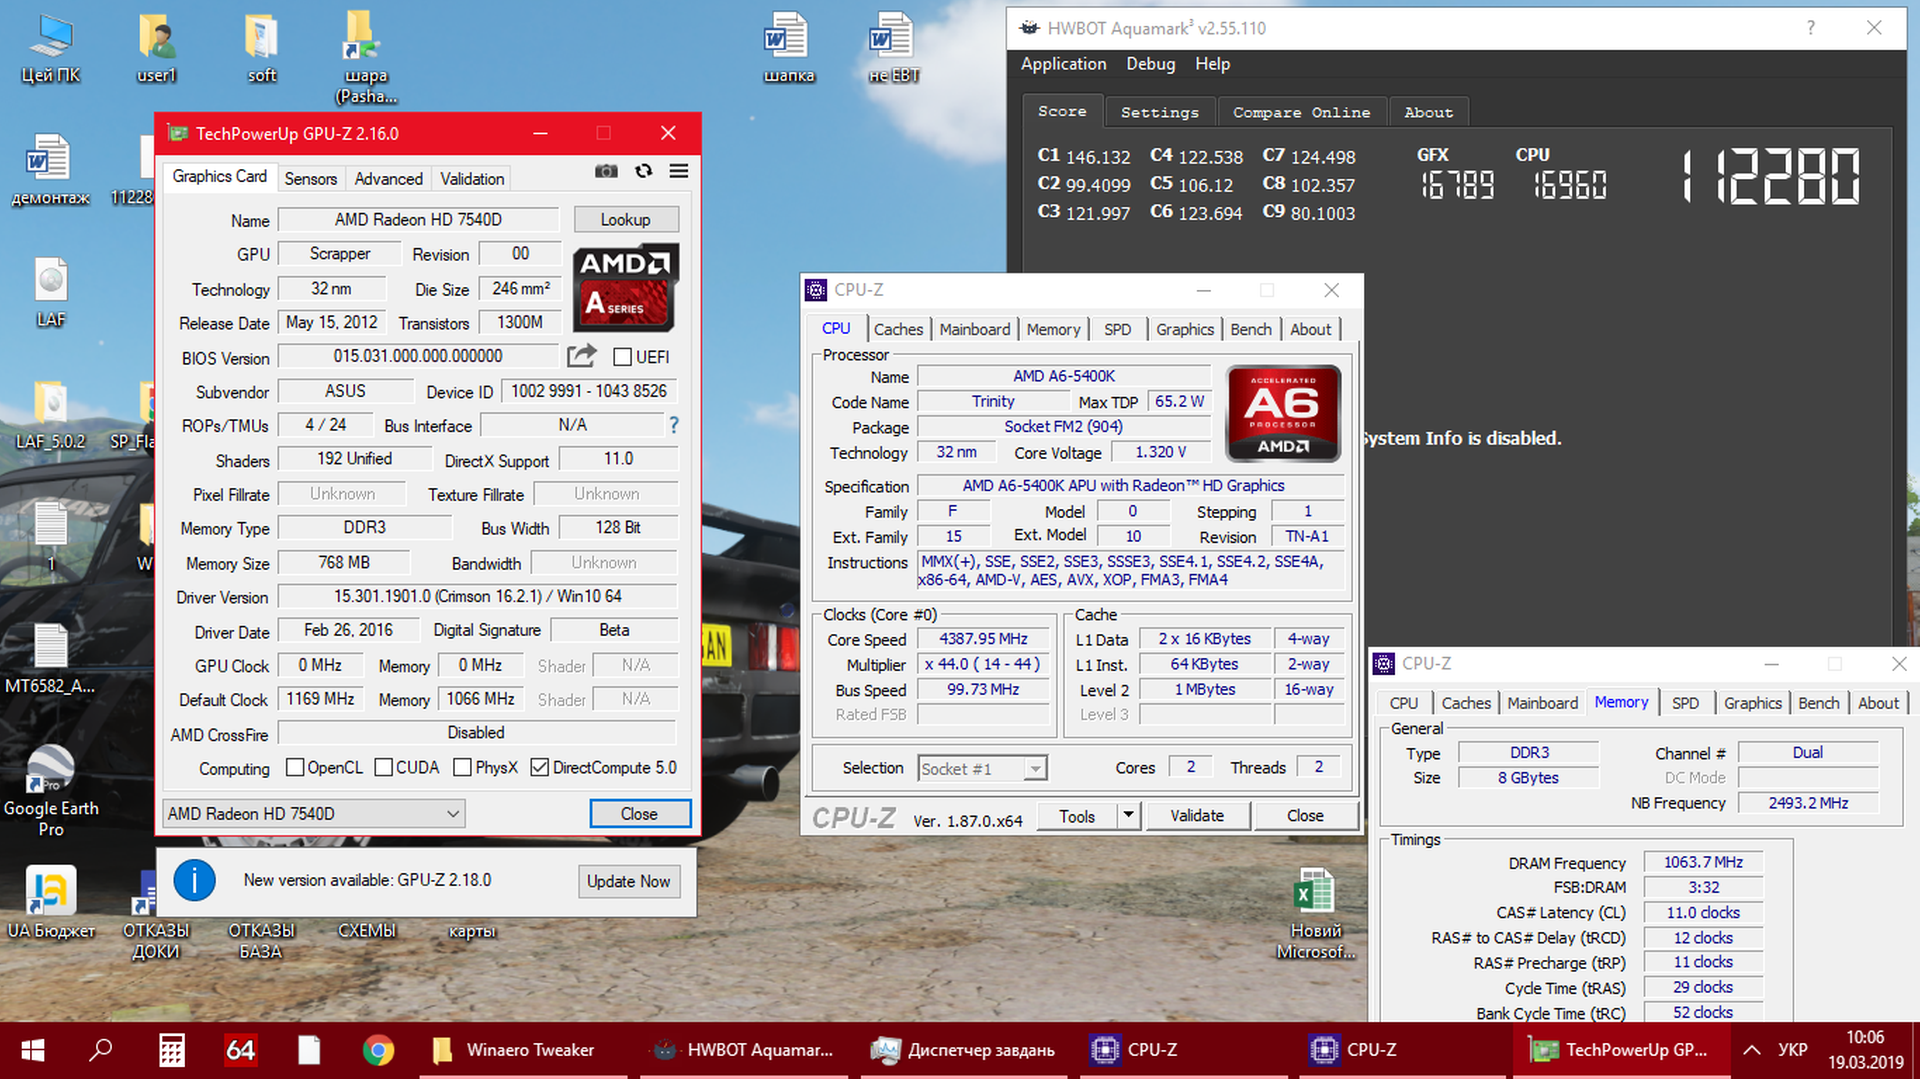Open the soft folder on desktop

click(x=262, y=48)
